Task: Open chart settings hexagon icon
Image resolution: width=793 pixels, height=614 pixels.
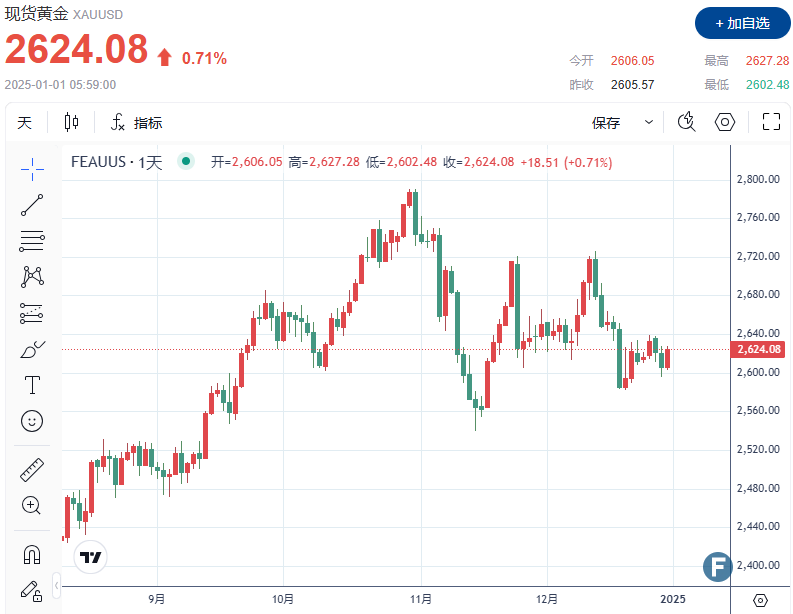Action: tap(726, 122)
